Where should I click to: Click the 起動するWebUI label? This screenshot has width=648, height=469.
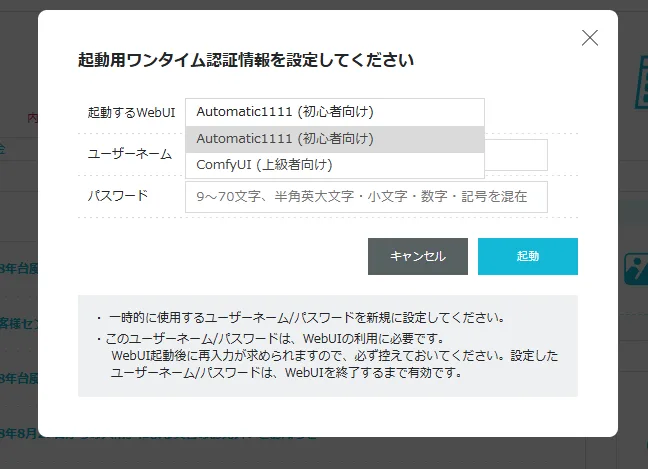[x=131, y=112]
